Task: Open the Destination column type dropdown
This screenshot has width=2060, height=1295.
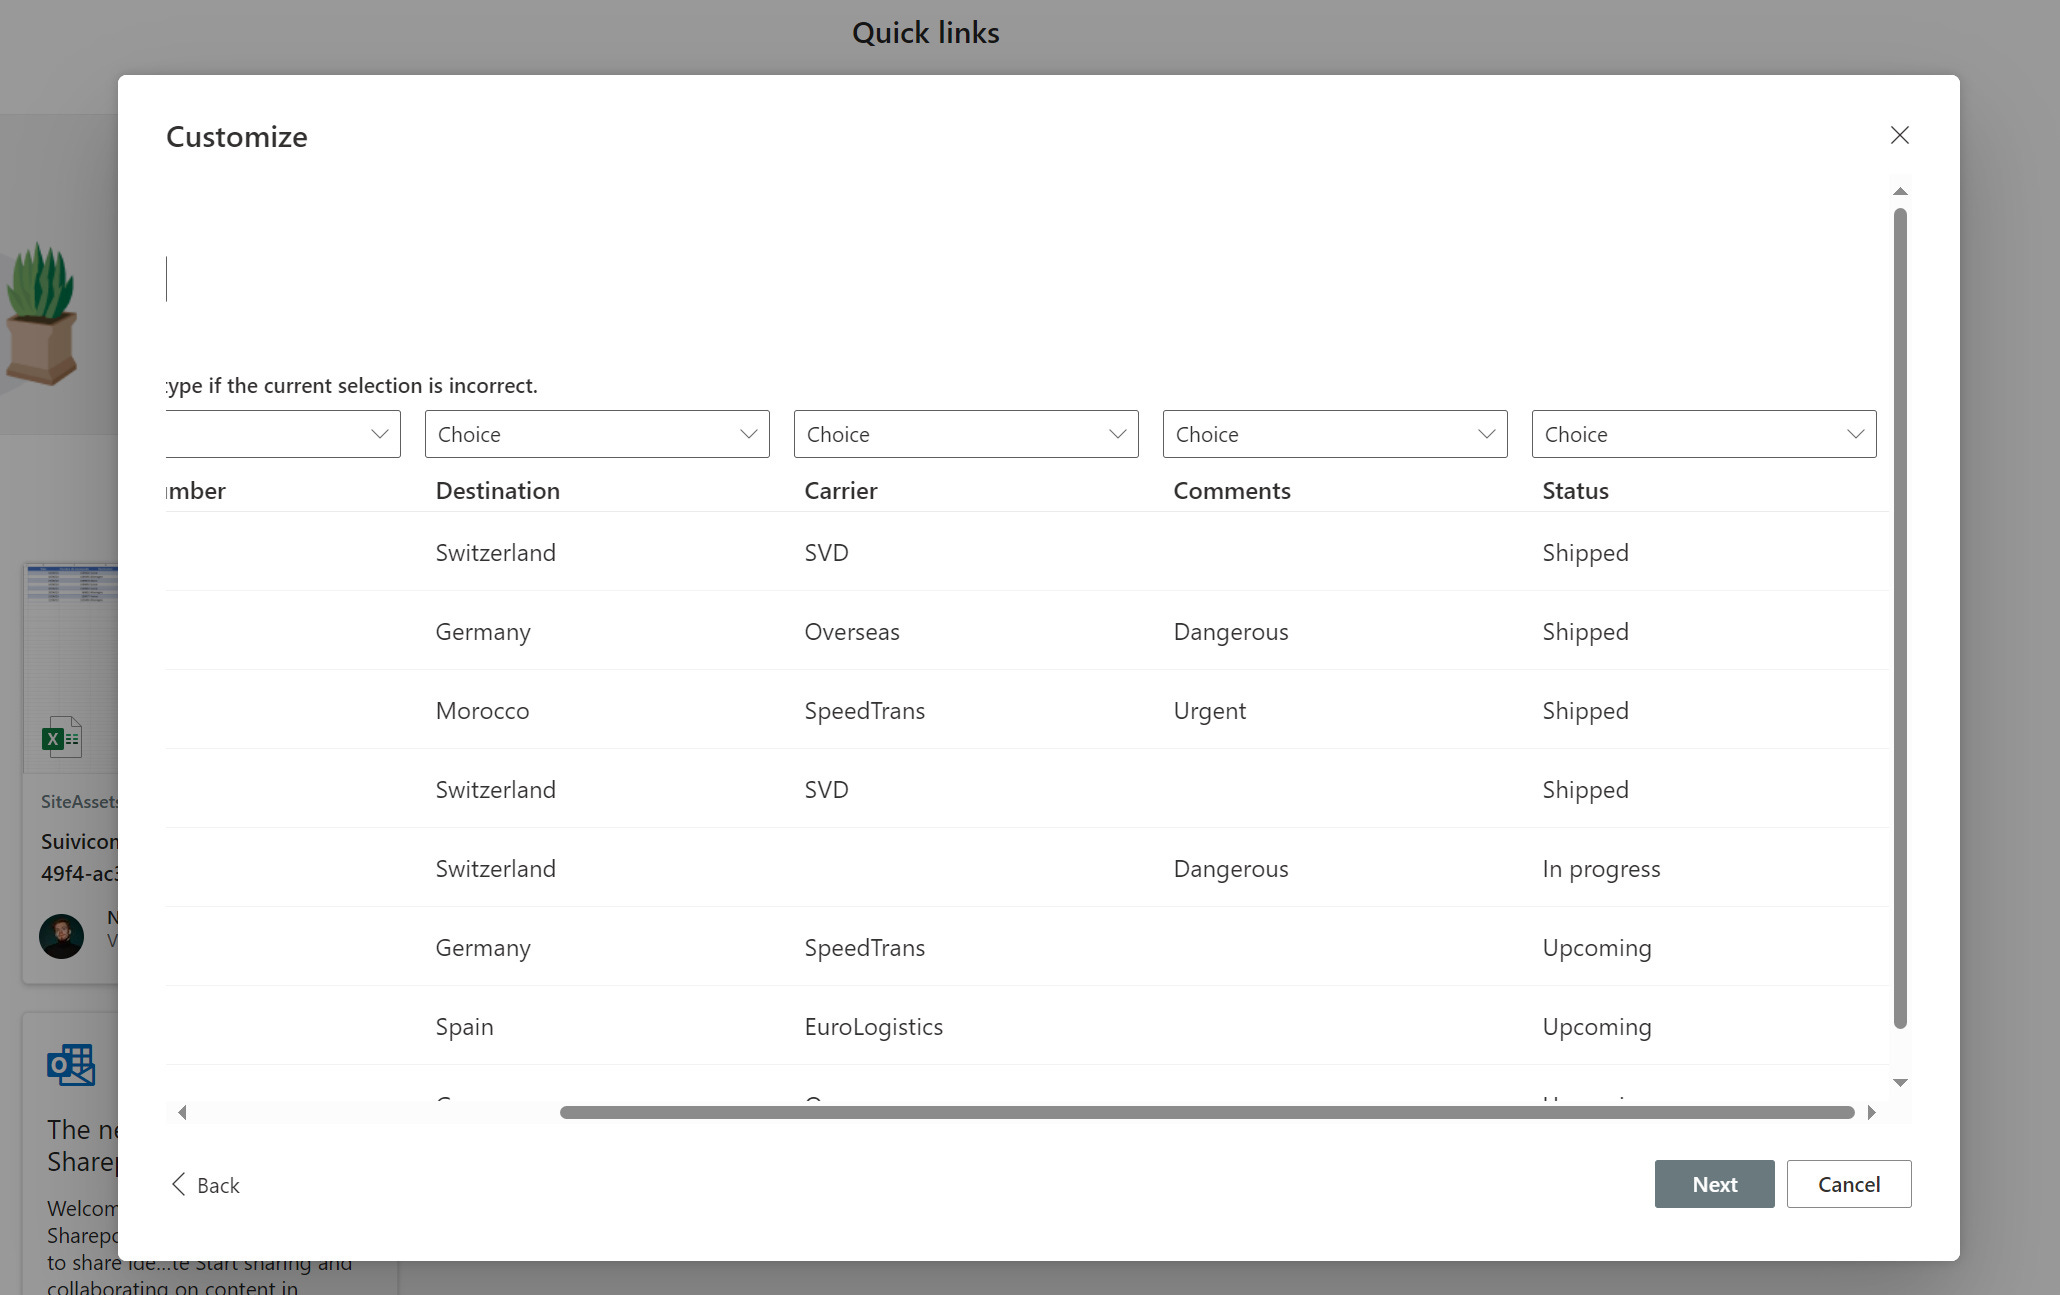Action: tap(596, 434)
